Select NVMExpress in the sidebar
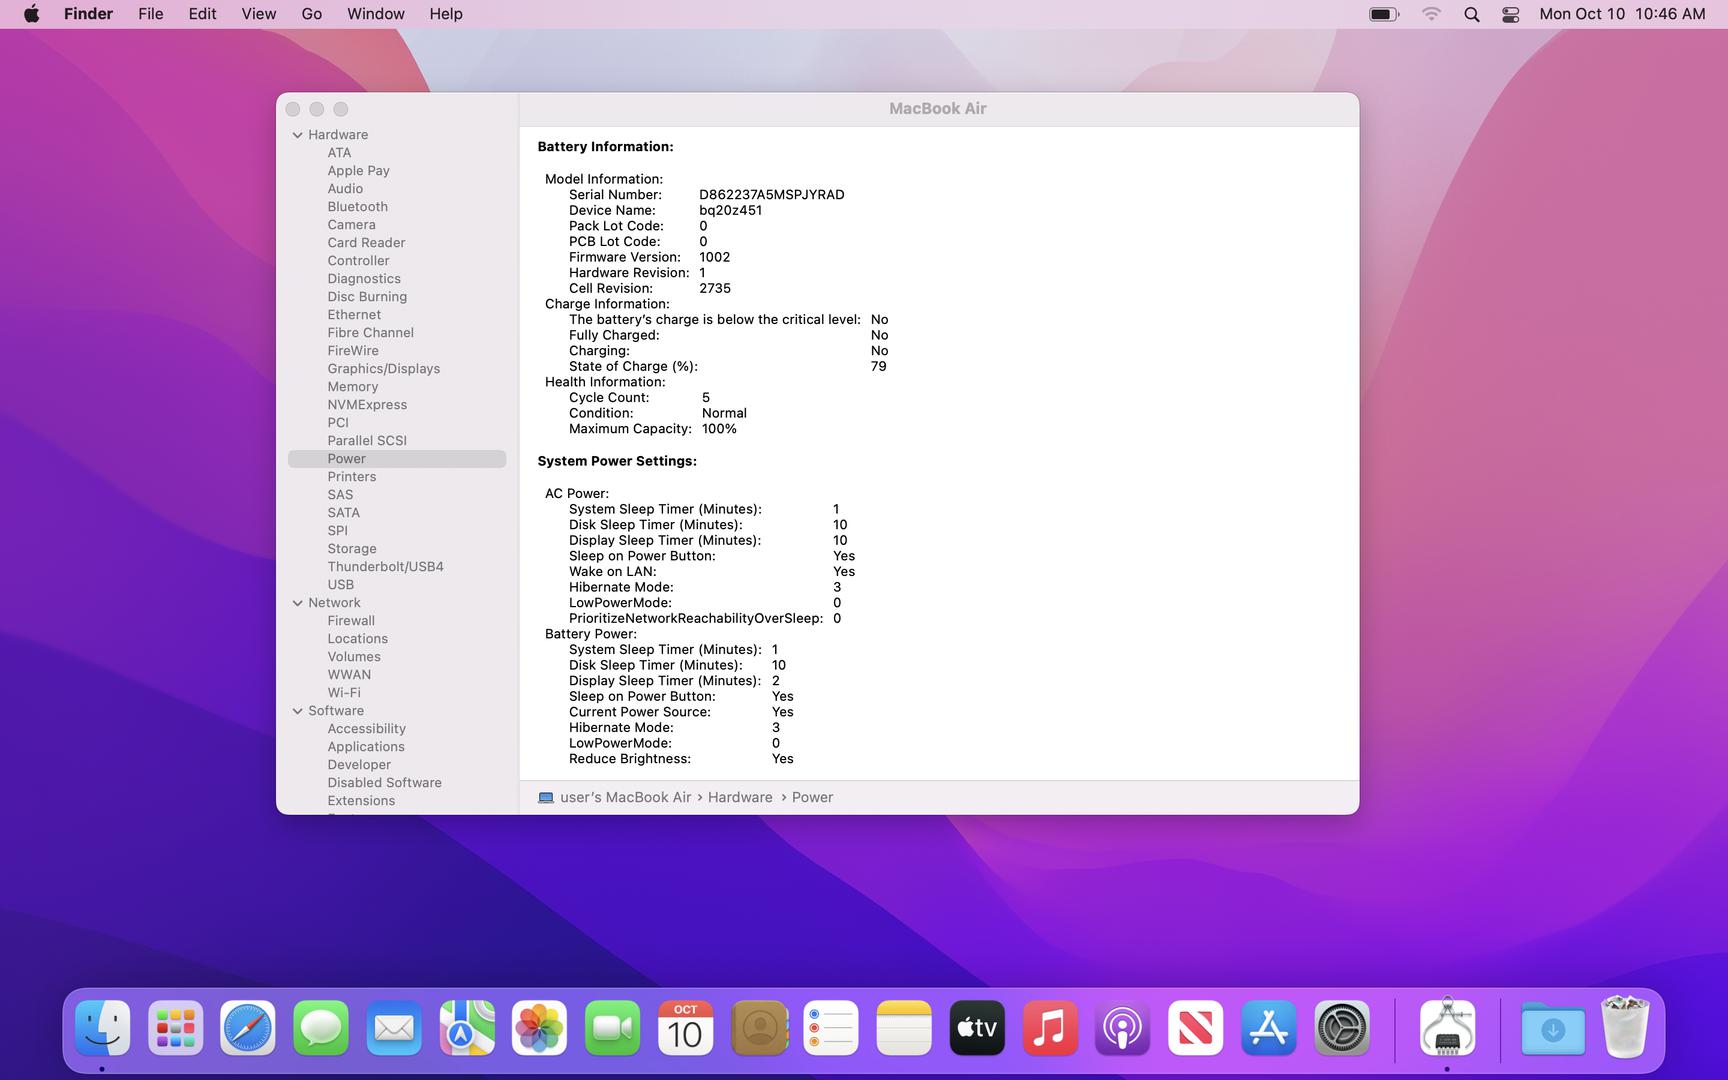Viewport: 1728px width, 1080px height. (x=367, y=405)
